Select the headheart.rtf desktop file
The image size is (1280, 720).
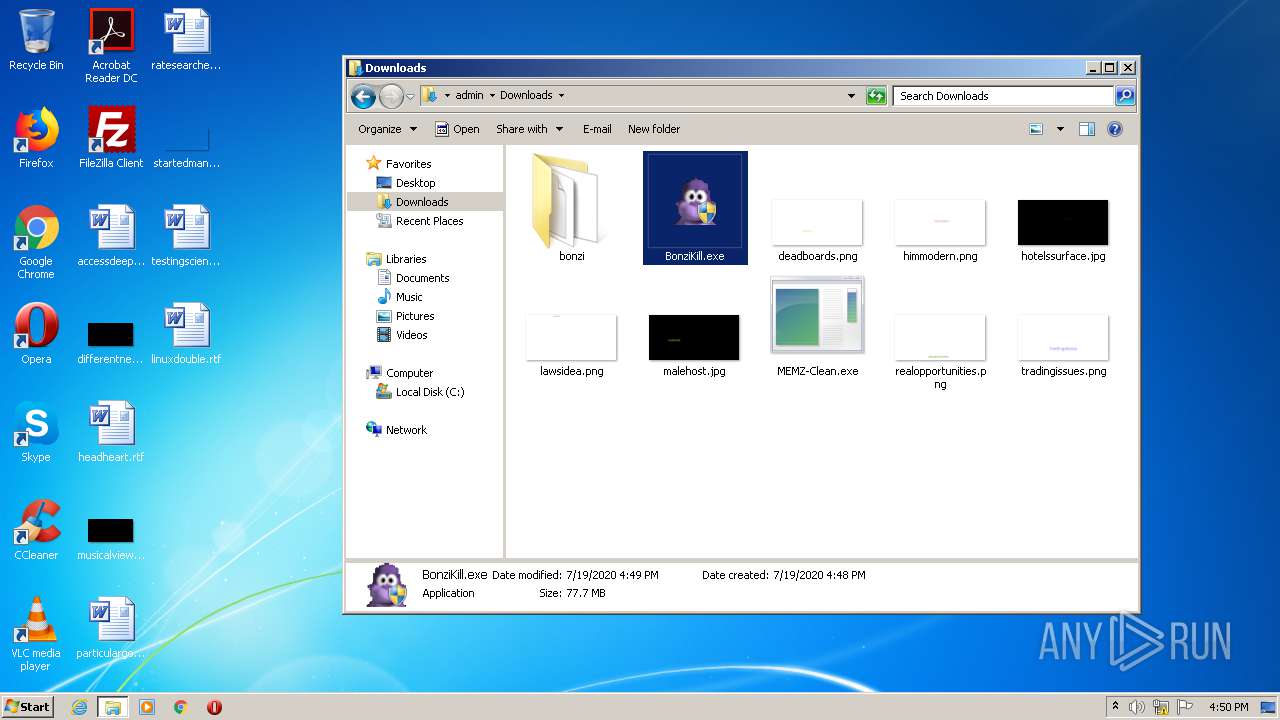click(111, 432)
